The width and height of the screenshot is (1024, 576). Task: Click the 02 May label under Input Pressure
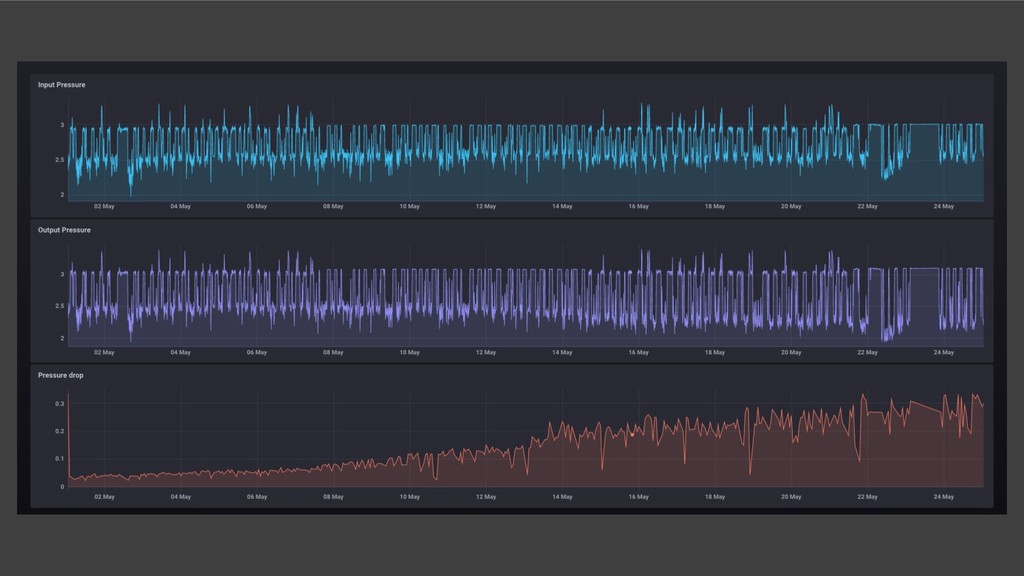(104, 207)
